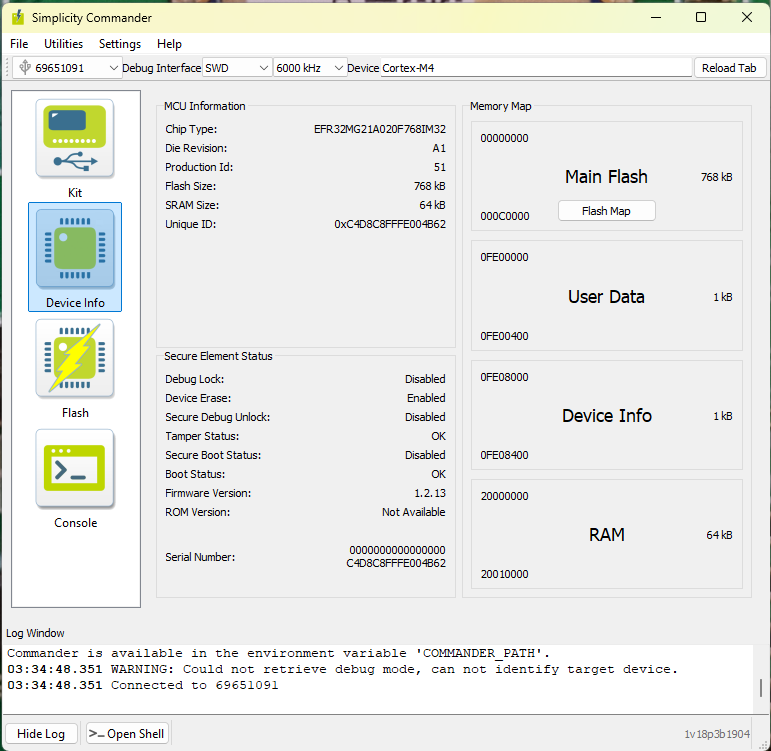771x751 pixels.
Task: Click the ROM Version Not Available value
Action: tap(414, 512)
